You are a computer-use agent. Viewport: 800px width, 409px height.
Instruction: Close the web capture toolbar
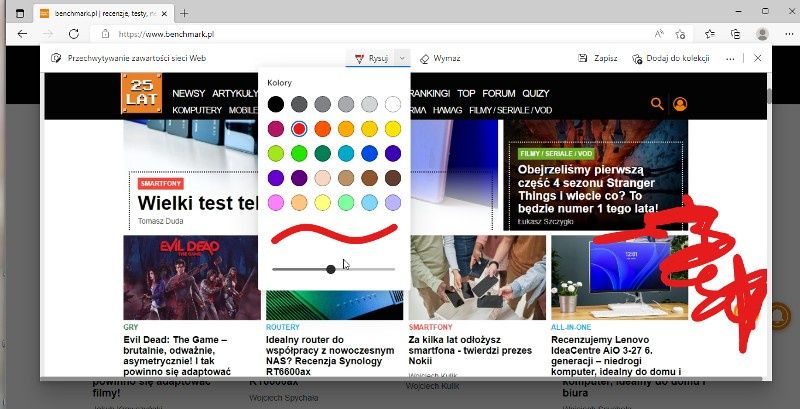(758, 58)
